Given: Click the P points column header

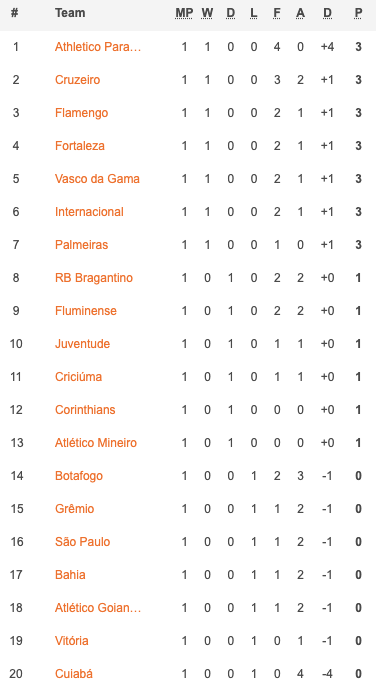Looking at the screenshot, I should click(358, 13).
